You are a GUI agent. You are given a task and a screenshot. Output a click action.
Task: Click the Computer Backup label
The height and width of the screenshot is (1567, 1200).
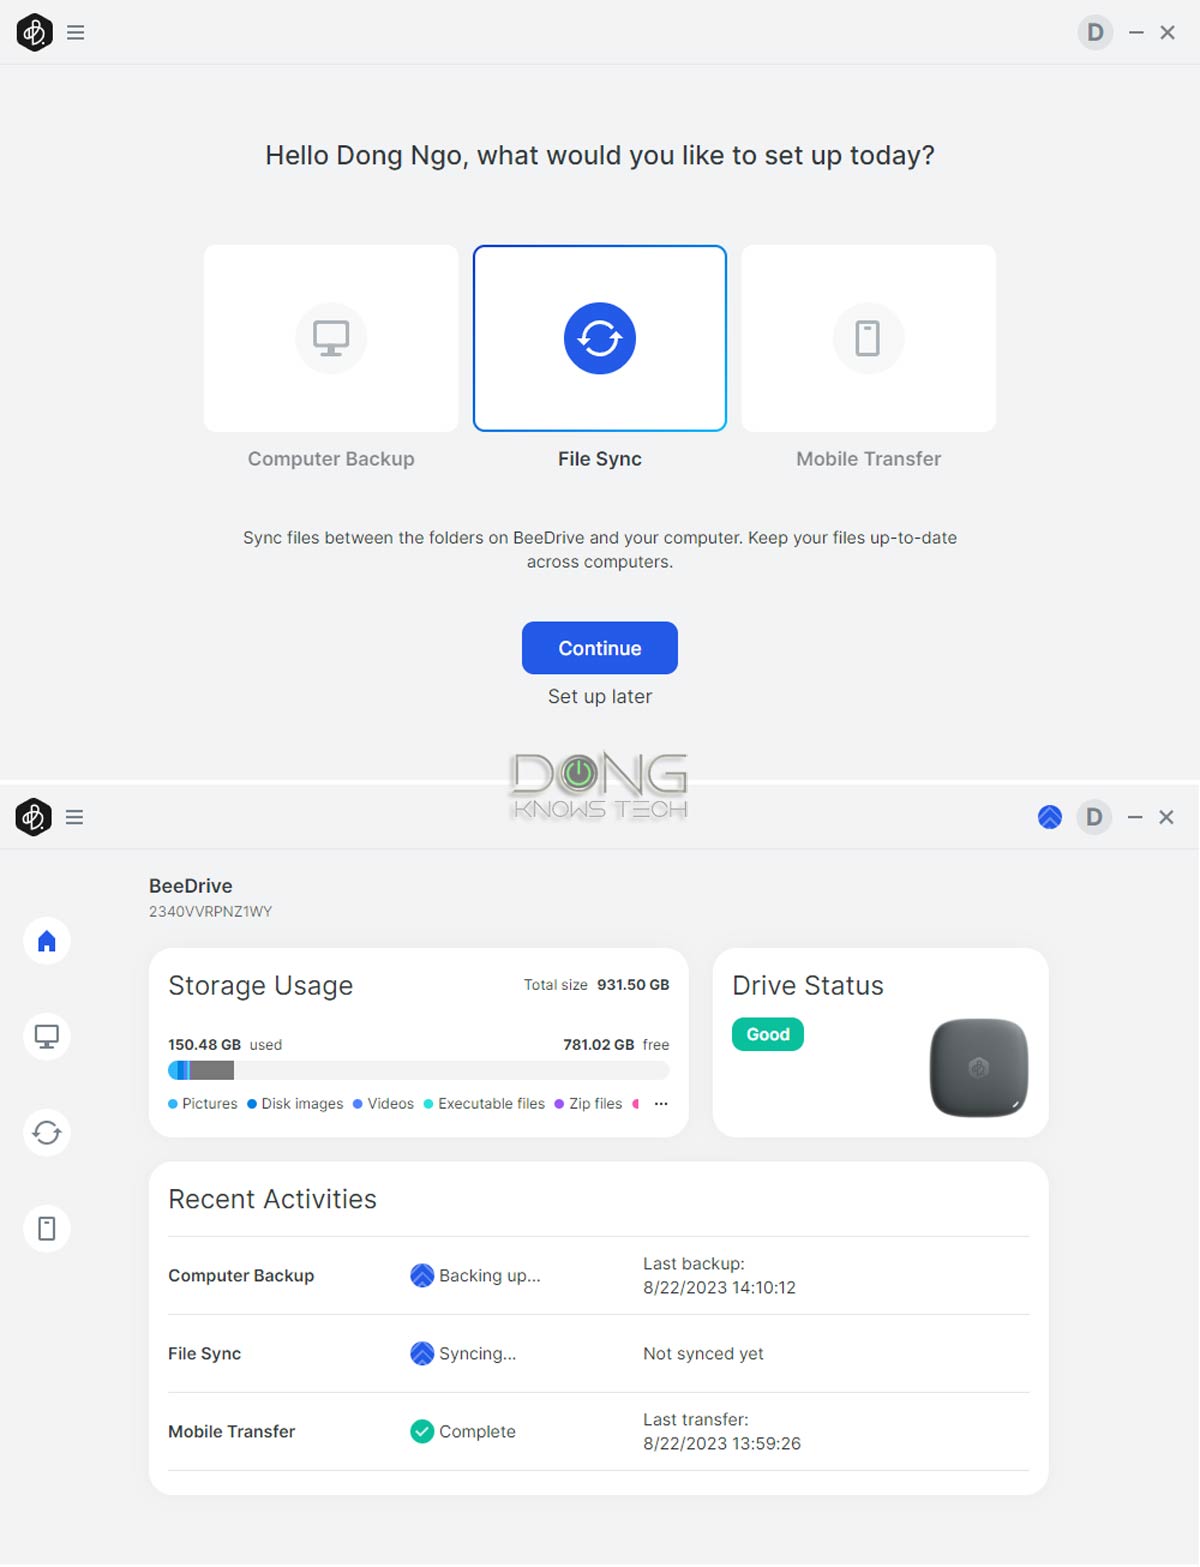(331, 459)
